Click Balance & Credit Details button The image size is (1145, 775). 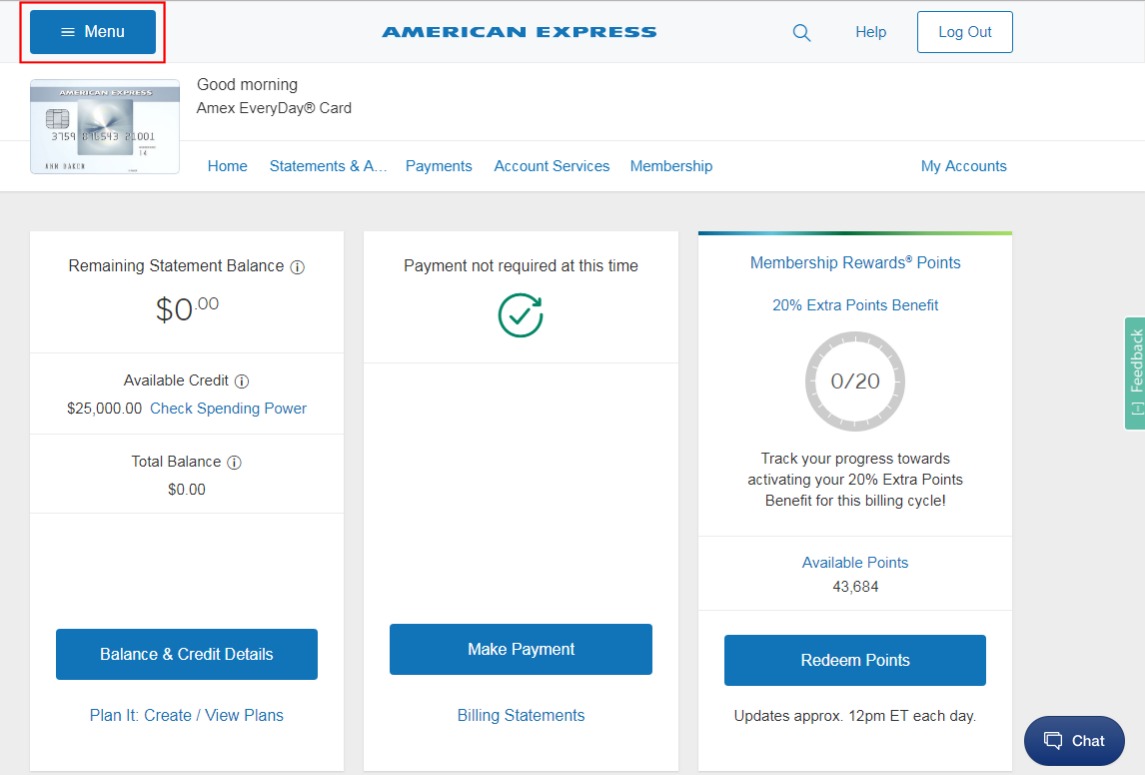[x=187, y=654]
